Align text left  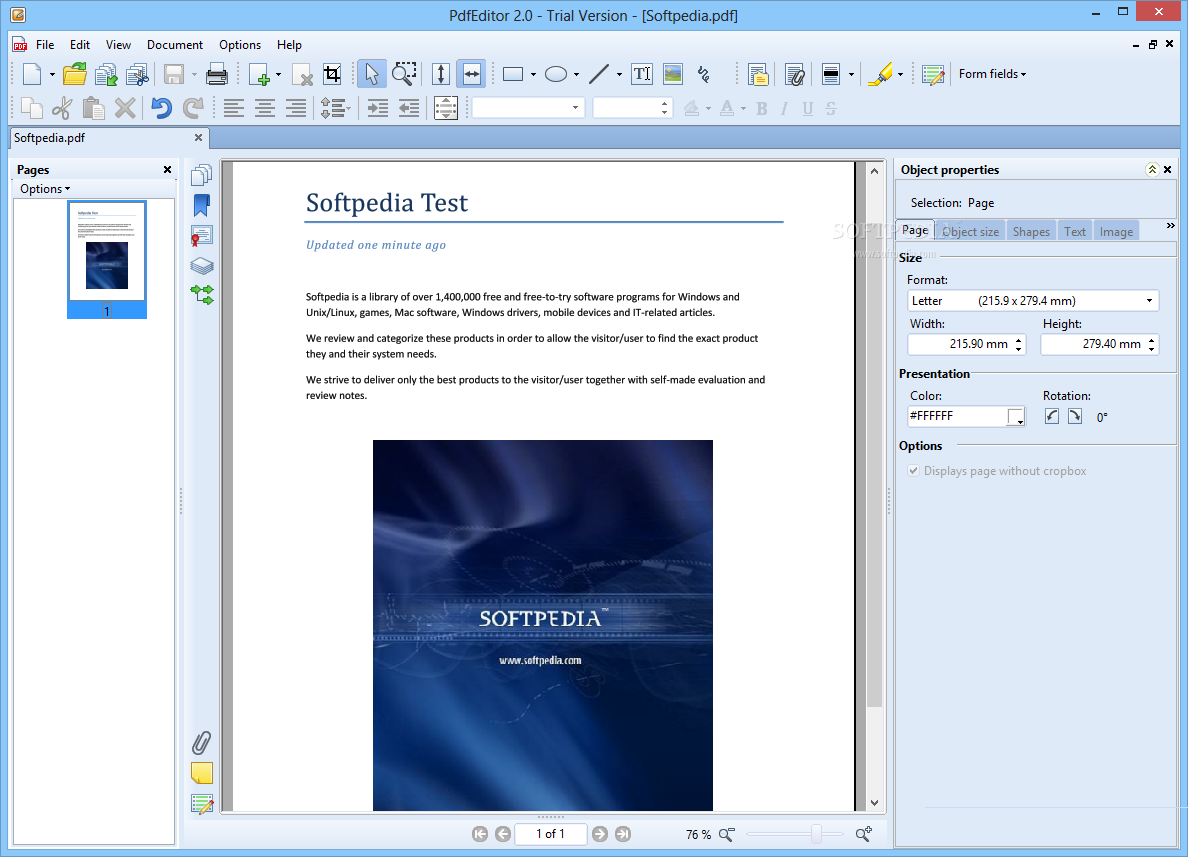233,108
